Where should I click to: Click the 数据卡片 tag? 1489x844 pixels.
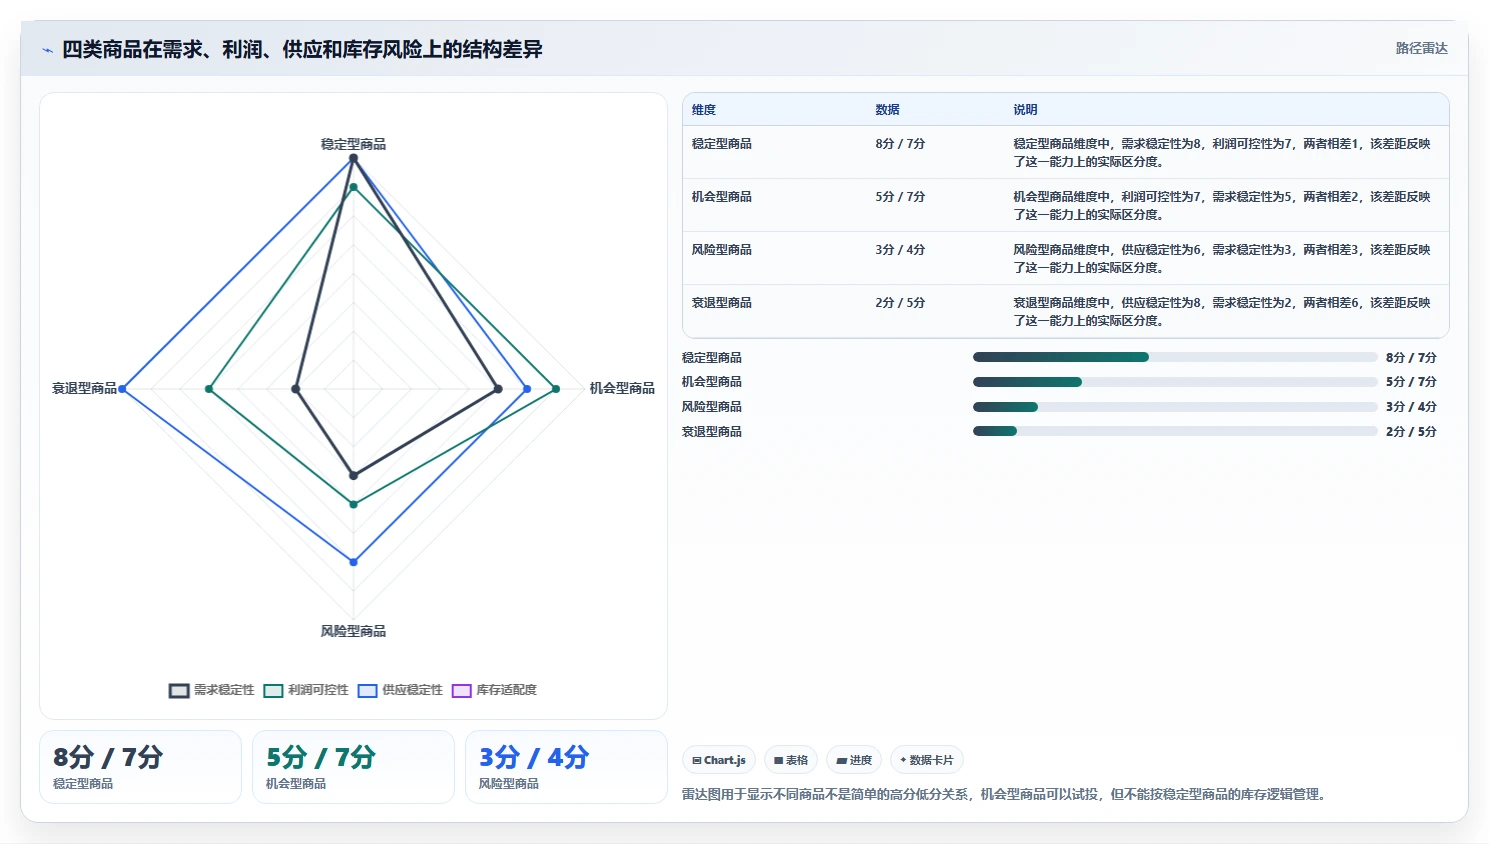pyautogui.click(x=927, y=760)
